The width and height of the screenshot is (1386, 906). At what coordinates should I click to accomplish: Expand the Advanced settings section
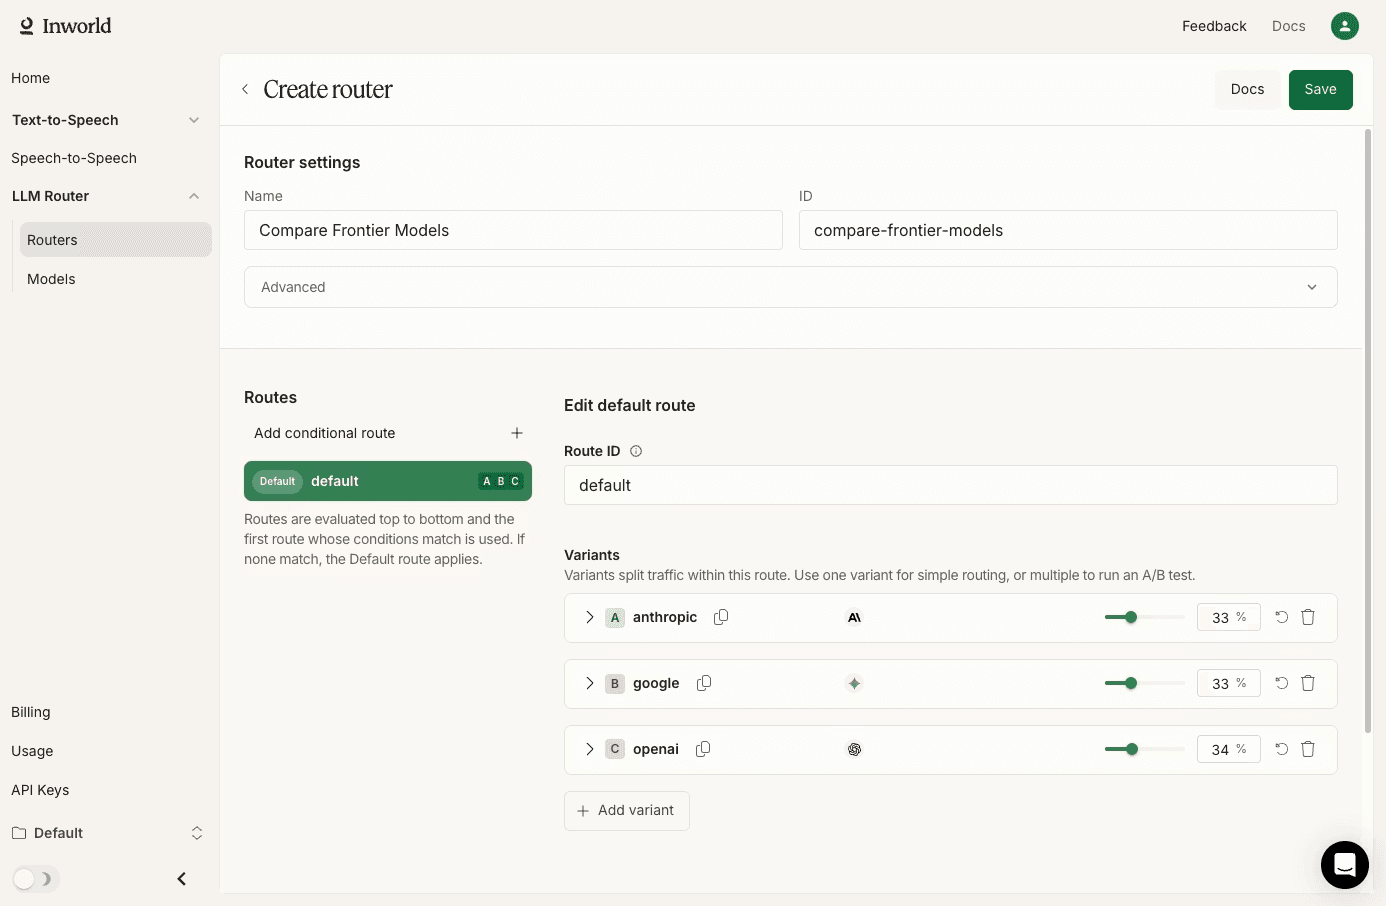[791, 287]
